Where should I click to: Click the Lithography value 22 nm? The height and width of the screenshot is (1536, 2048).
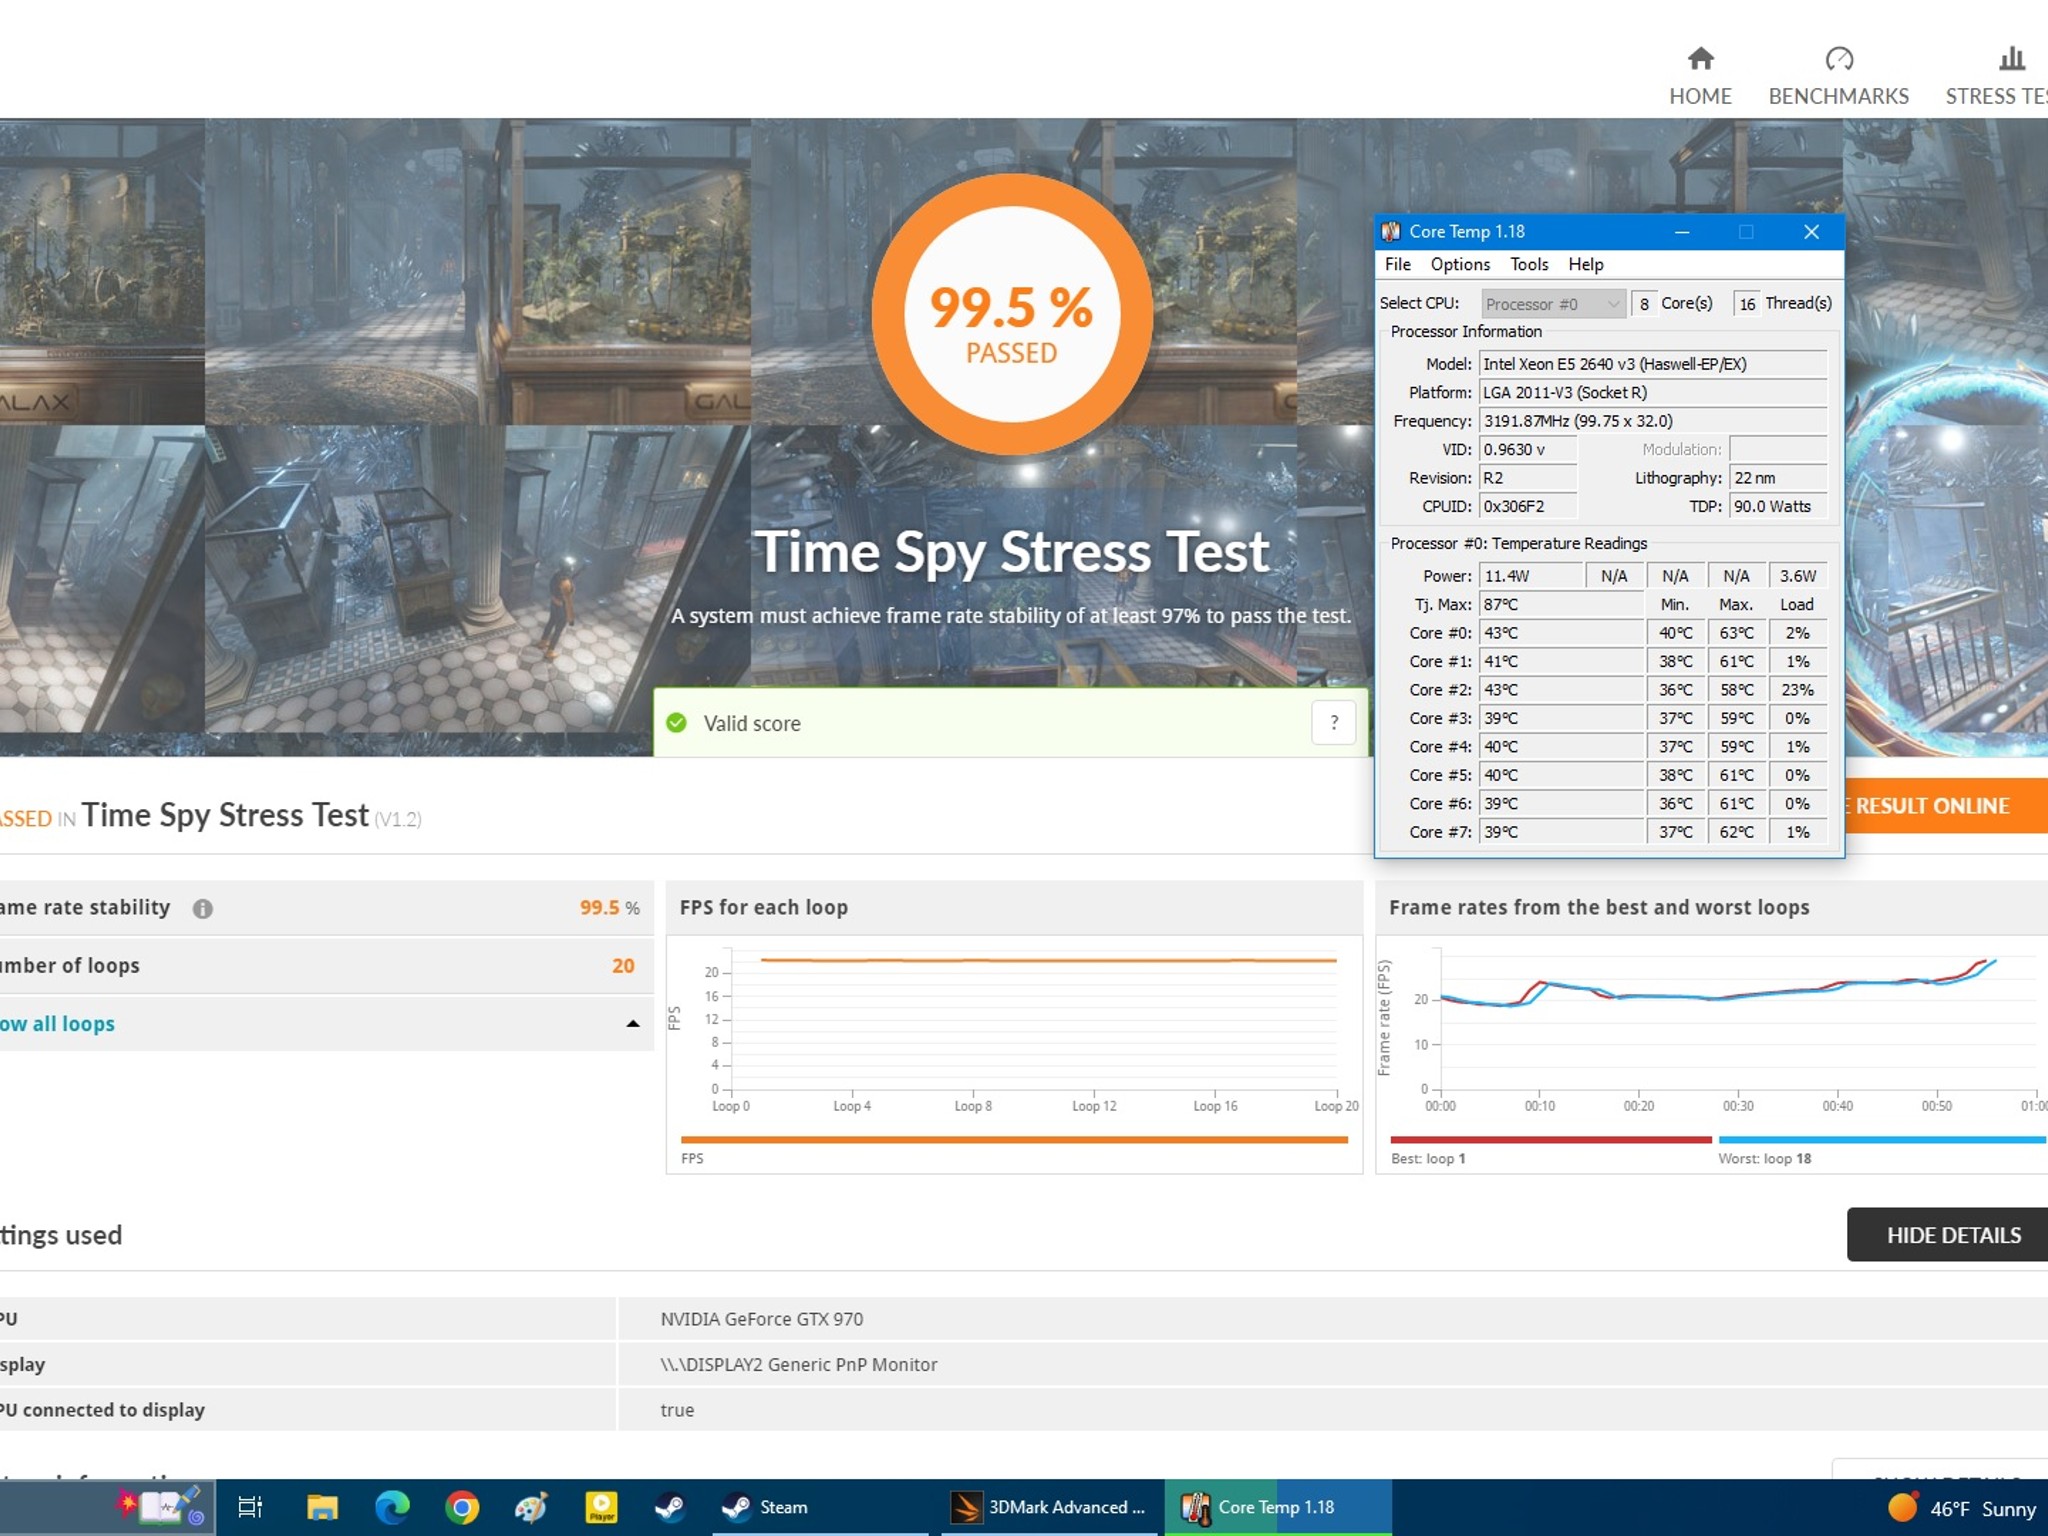1778,478
